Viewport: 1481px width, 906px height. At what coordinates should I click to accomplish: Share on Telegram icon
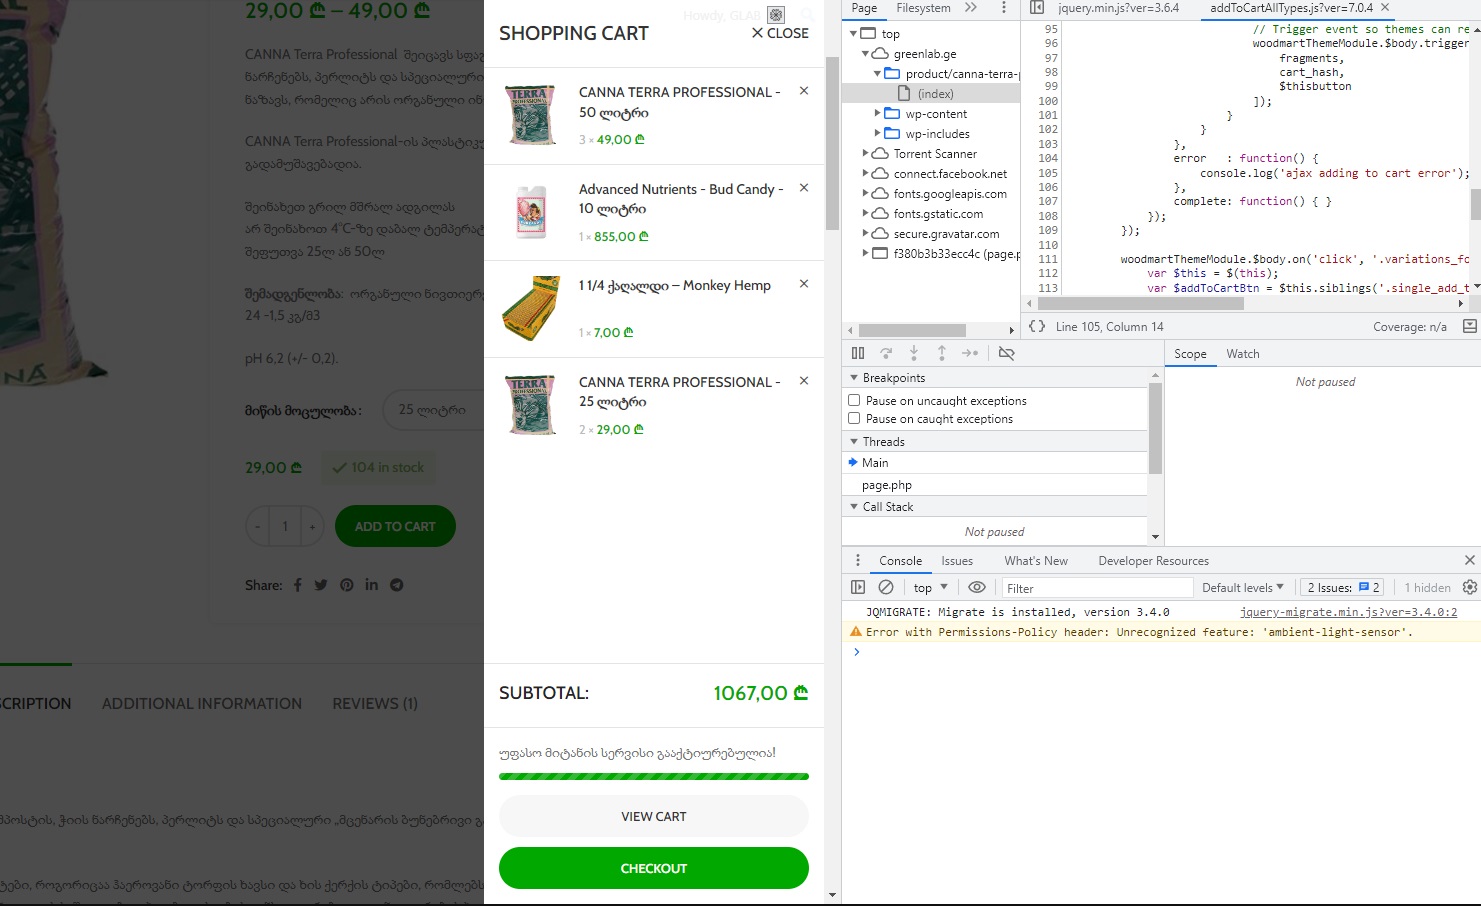[x=397, y=585]
